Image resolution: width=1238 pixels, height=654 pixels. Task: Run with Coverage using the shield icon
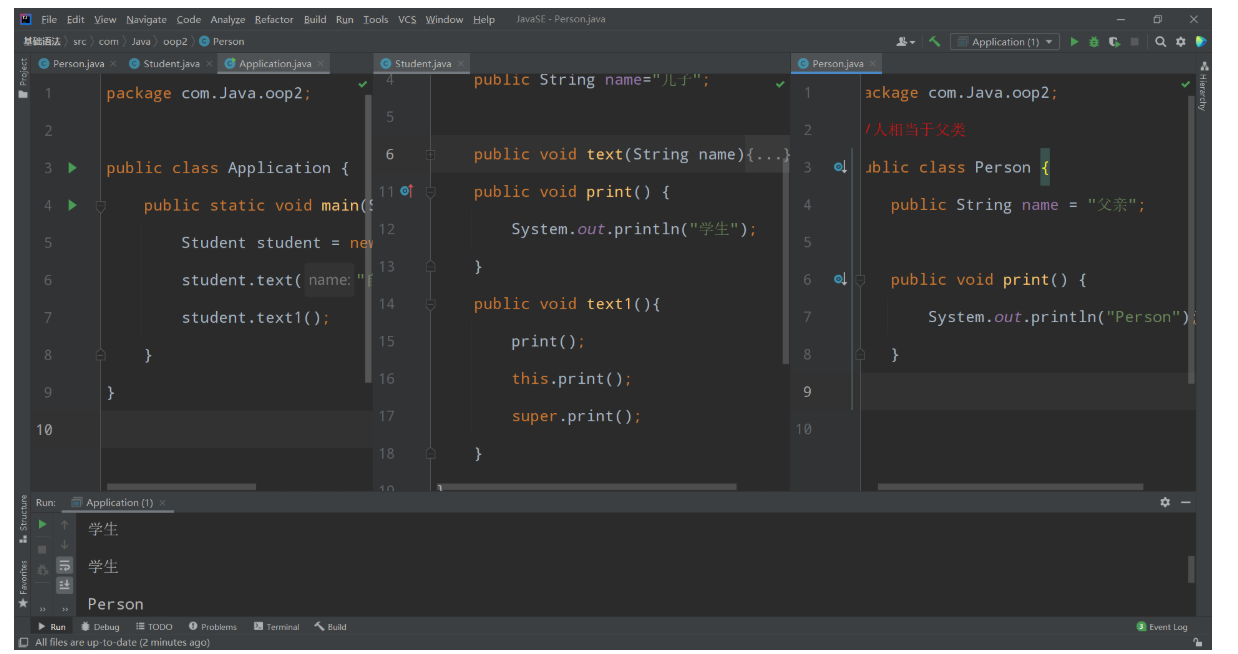[1114, 42]
